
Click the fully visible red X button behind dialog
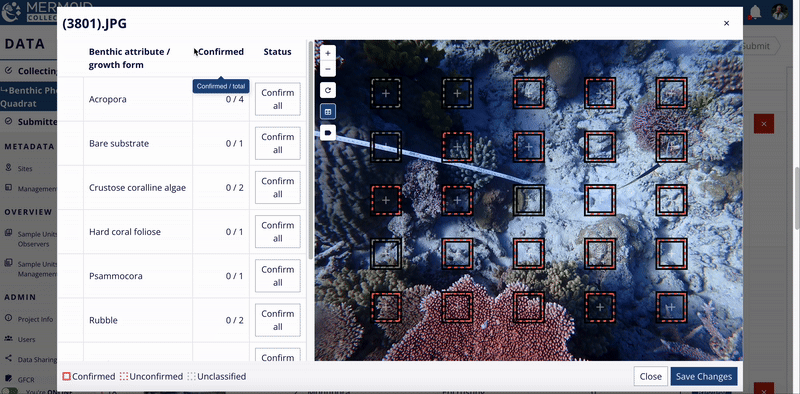(x=764, y=124)
